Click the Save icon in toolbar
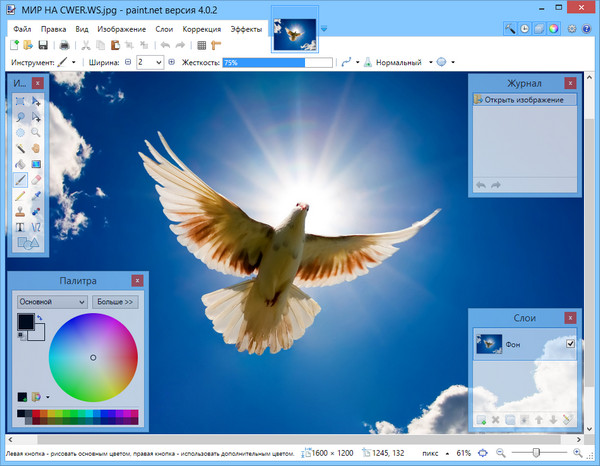This screenshot has width=600, height=466. (x=43, y=45)
